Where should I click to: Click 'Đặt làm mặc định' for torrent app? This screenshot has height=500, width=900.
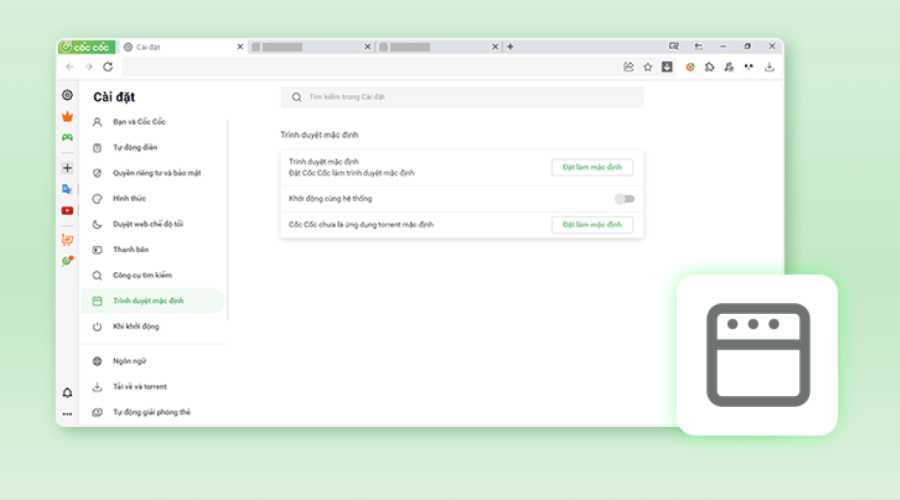tap(592, 225)
